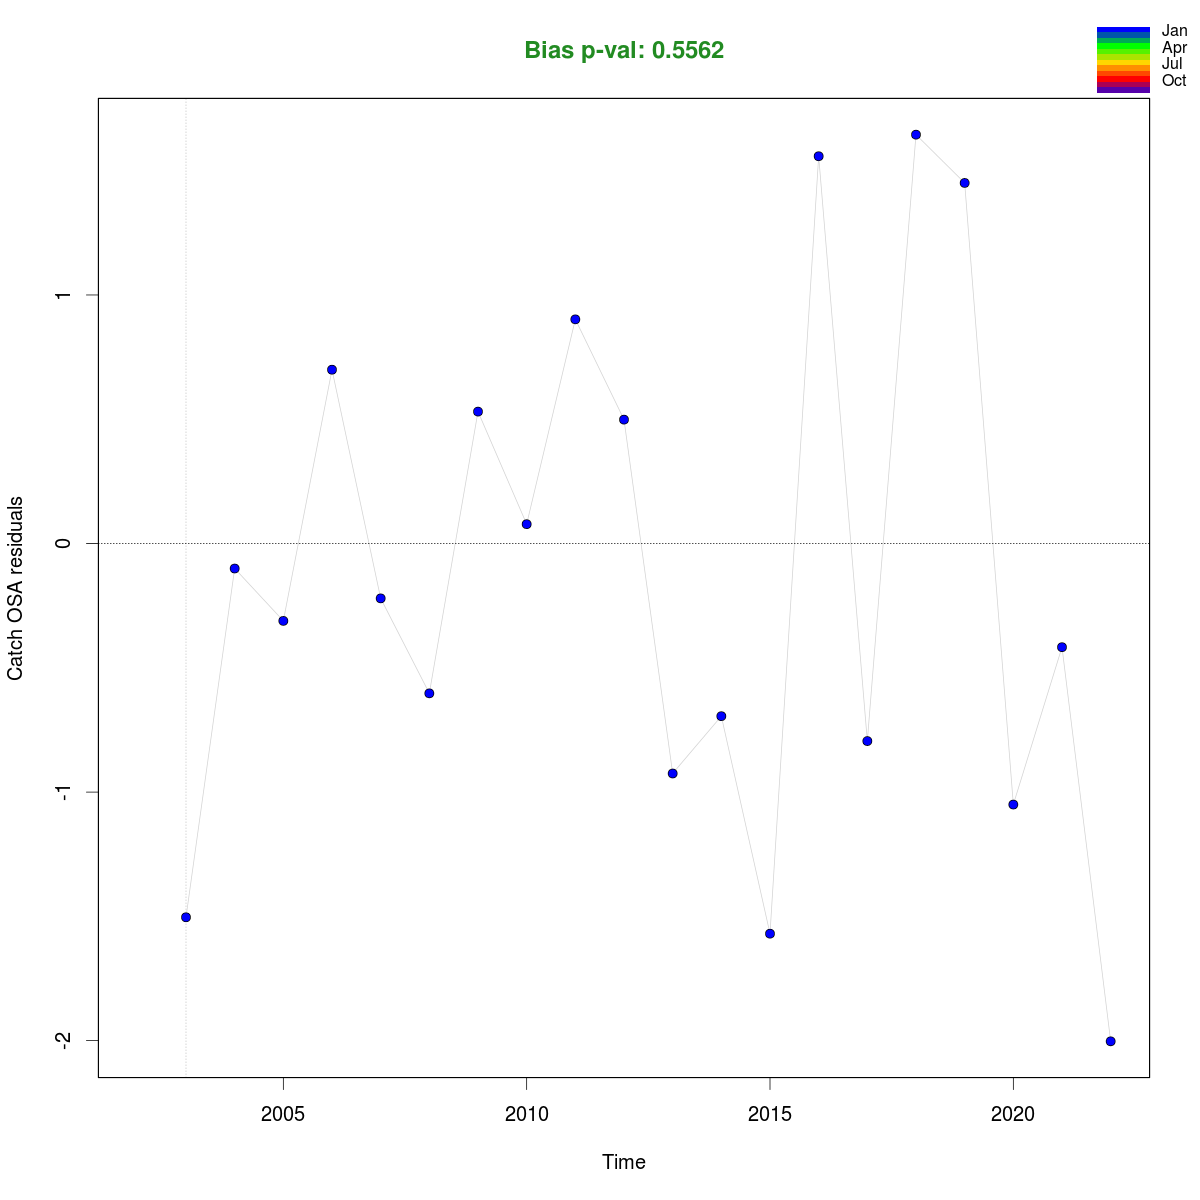Select the 2017 data point
Screen dimensions: 1200x1200
(867, 741)
